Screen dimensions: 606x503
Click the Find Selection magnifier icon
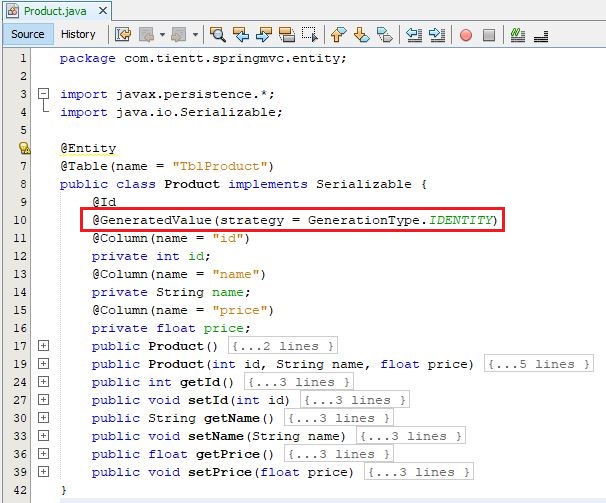218,34
